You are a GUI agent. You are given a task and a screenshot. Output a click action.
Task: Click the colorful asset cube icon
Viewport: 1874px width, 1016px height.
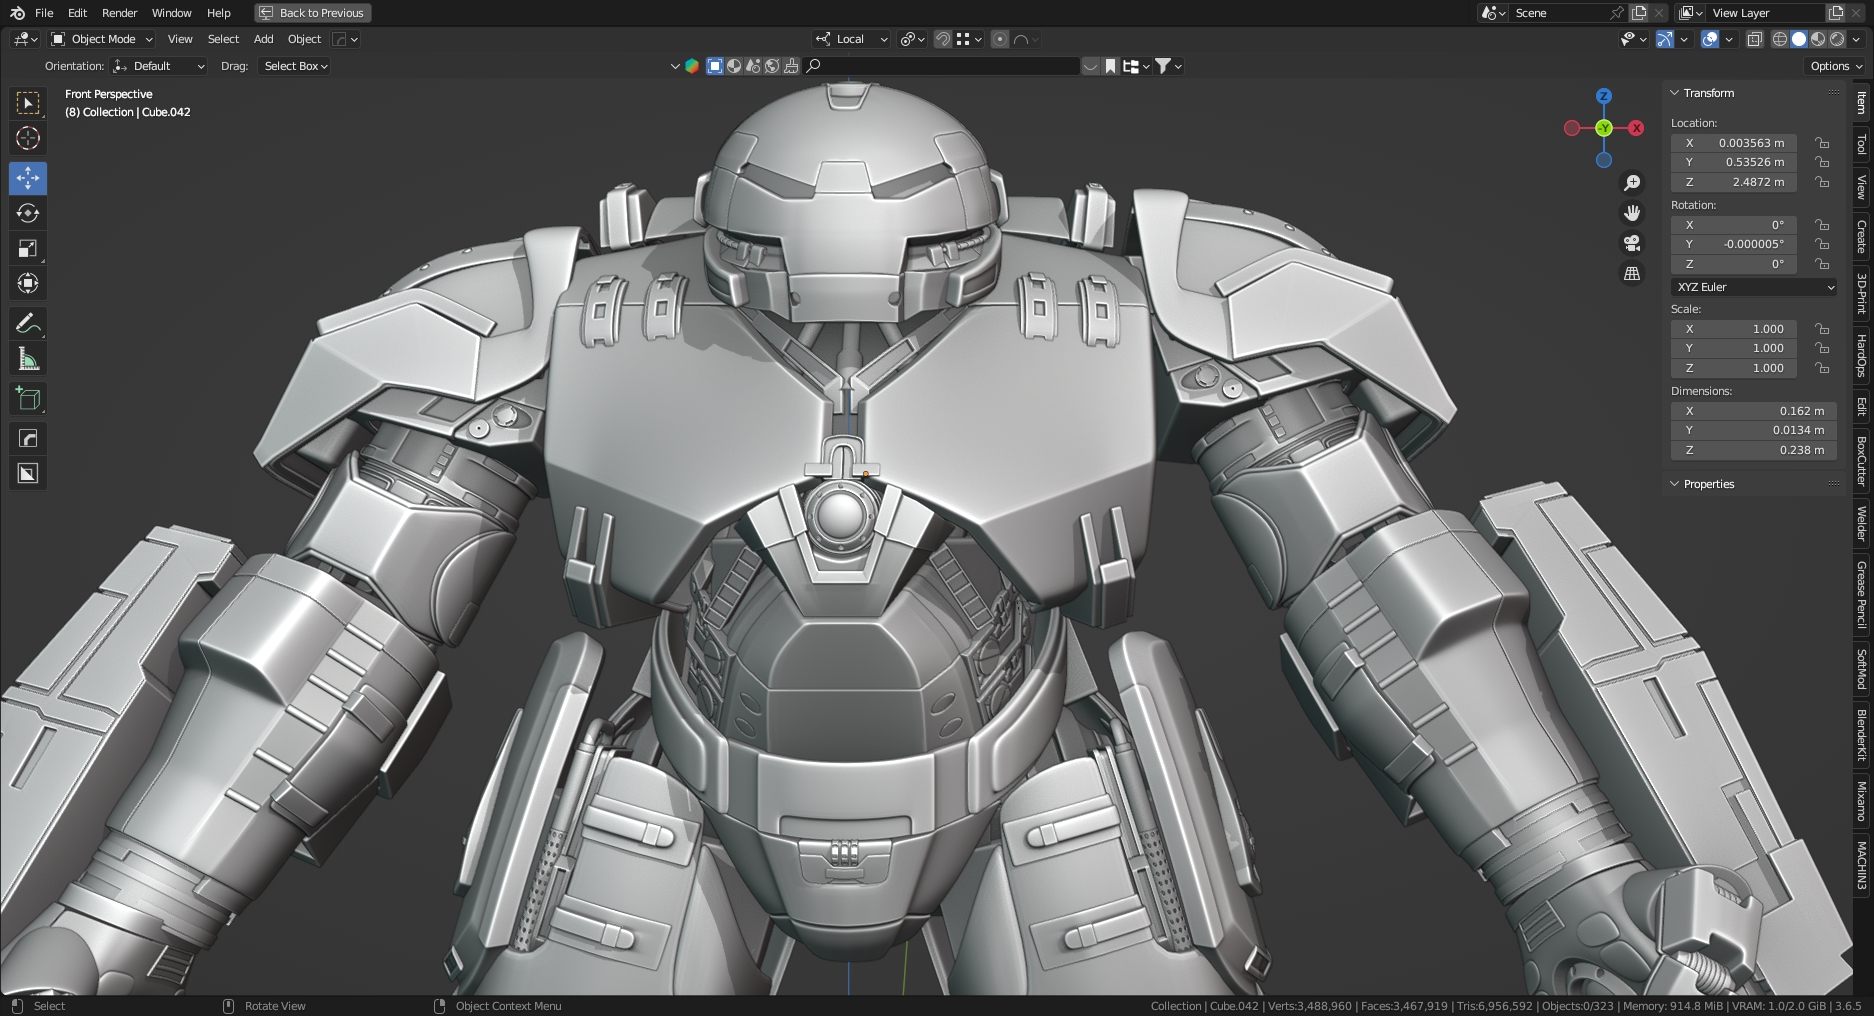pyautogui.click(x=691, y=66)
